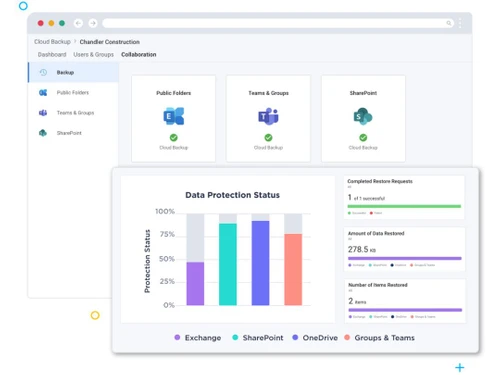Click Completed Restore Requests heading
The width and height of the screenshot is (500, 375).
click(380, 181)
